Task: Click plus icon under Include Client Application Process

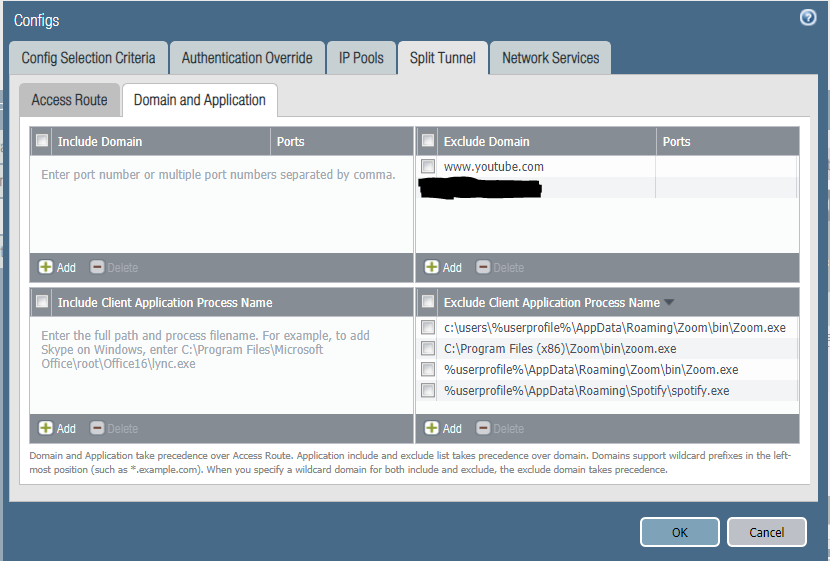Action: click(46, 428)
